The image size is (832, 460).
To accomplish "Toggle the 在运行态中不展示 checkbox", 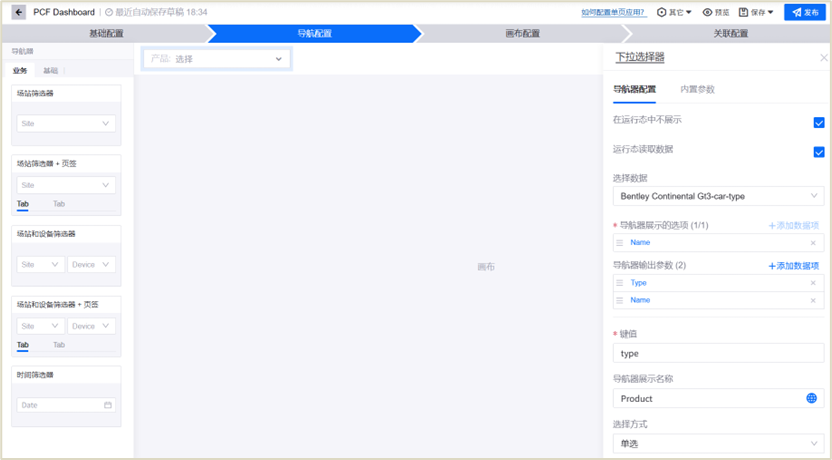I will point(818,122).
